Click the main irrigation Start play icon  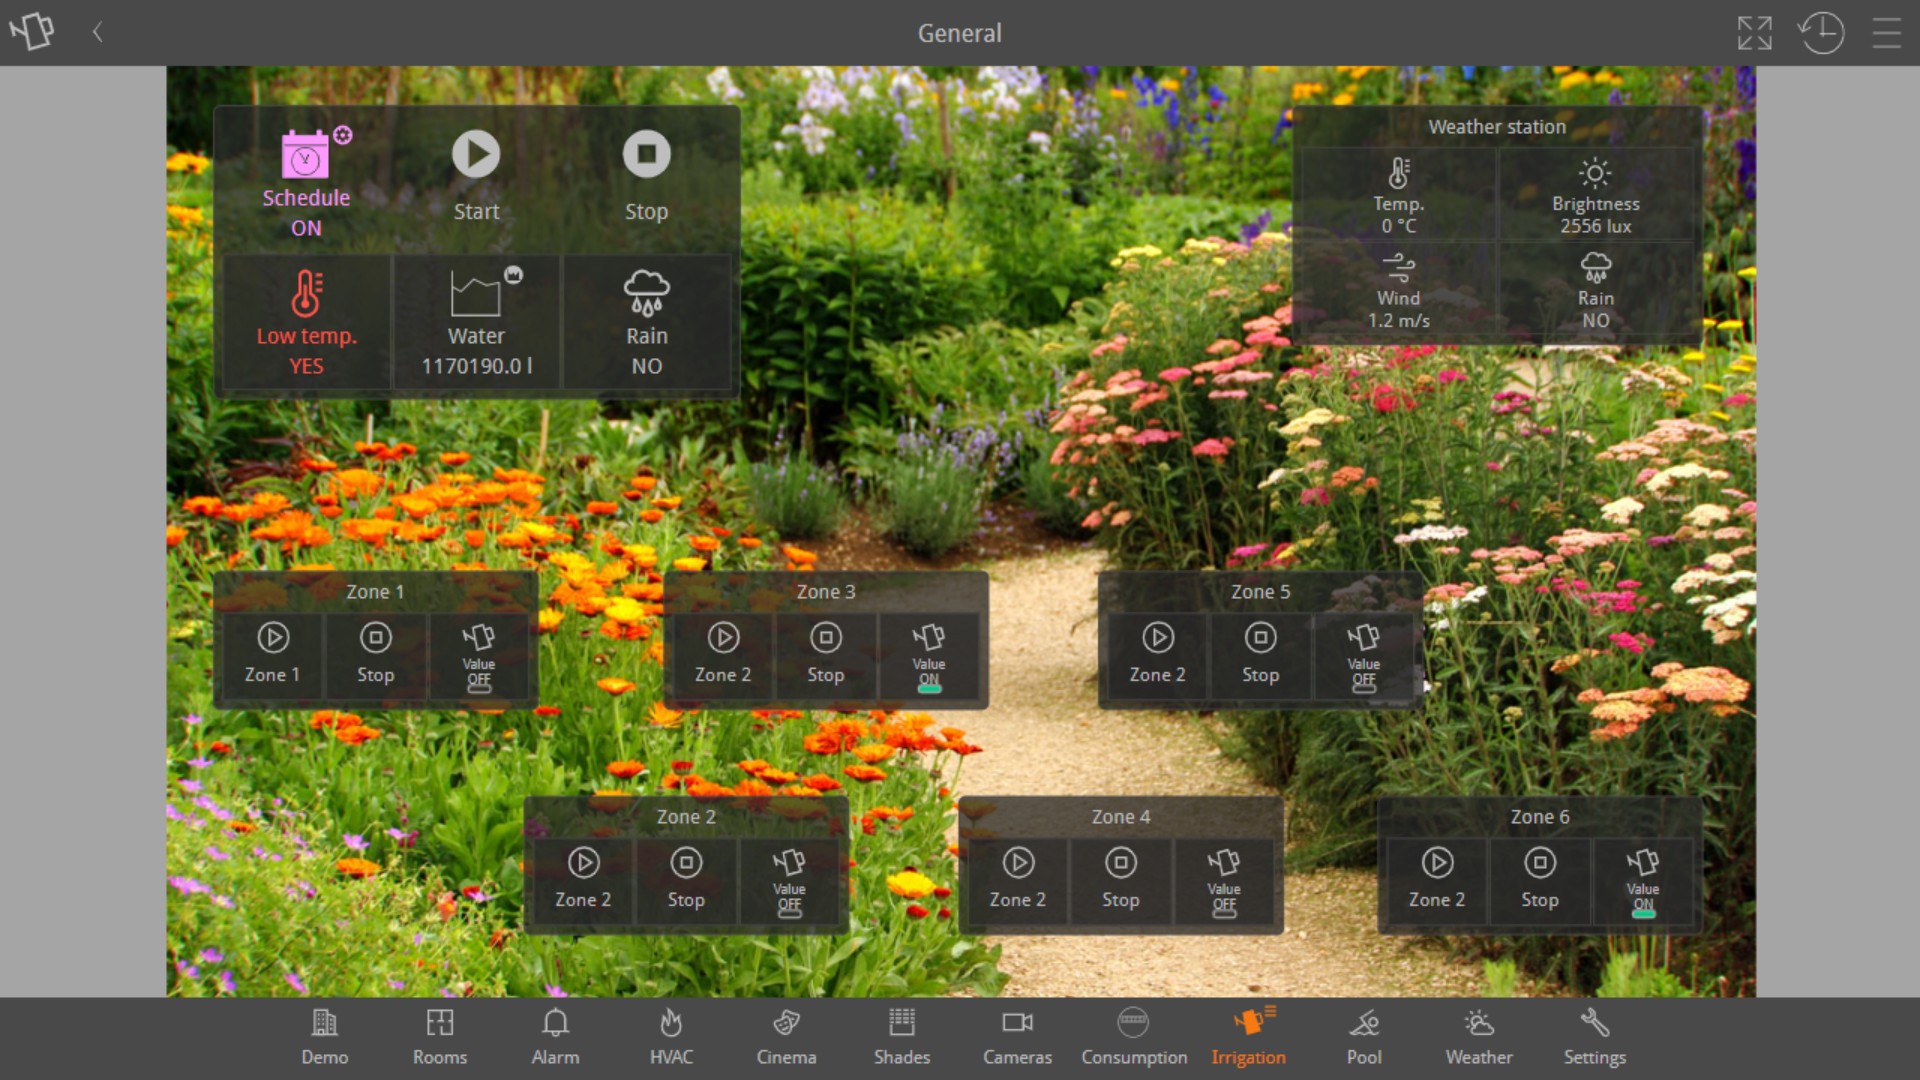476,155
